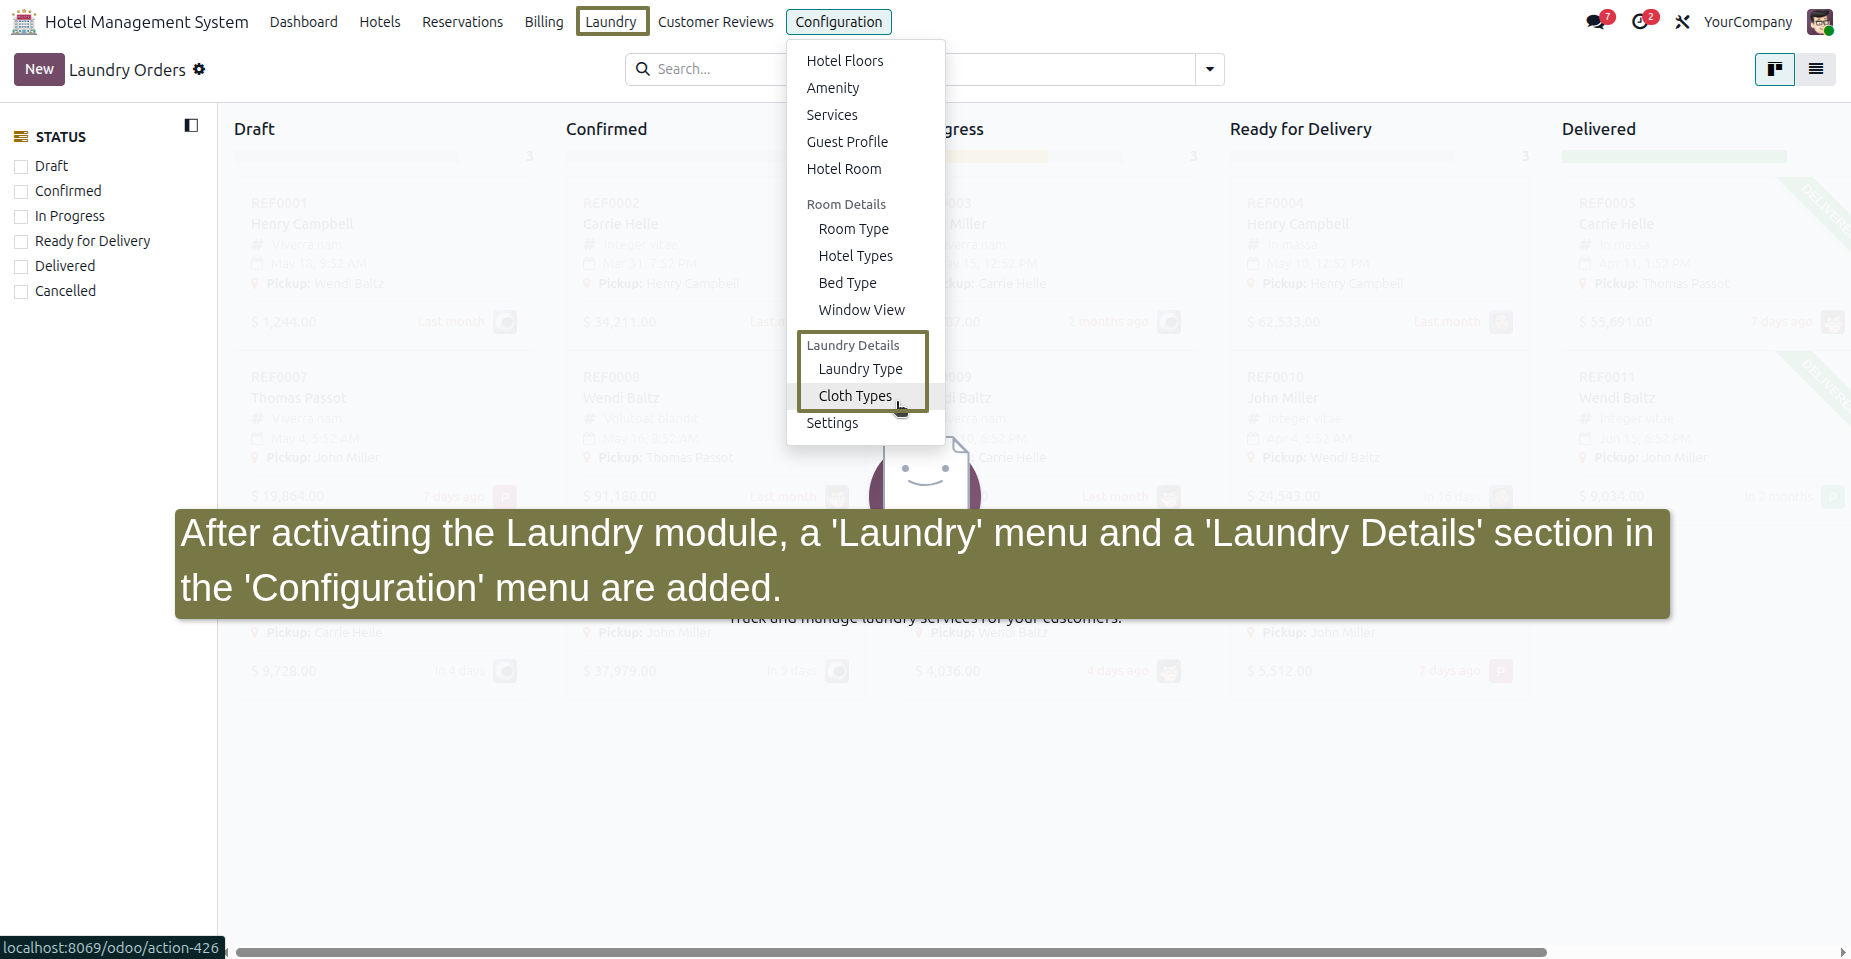Tick the Cancelled status checkbox
This screenshot has height=959, width=1851.
[21, 292]
